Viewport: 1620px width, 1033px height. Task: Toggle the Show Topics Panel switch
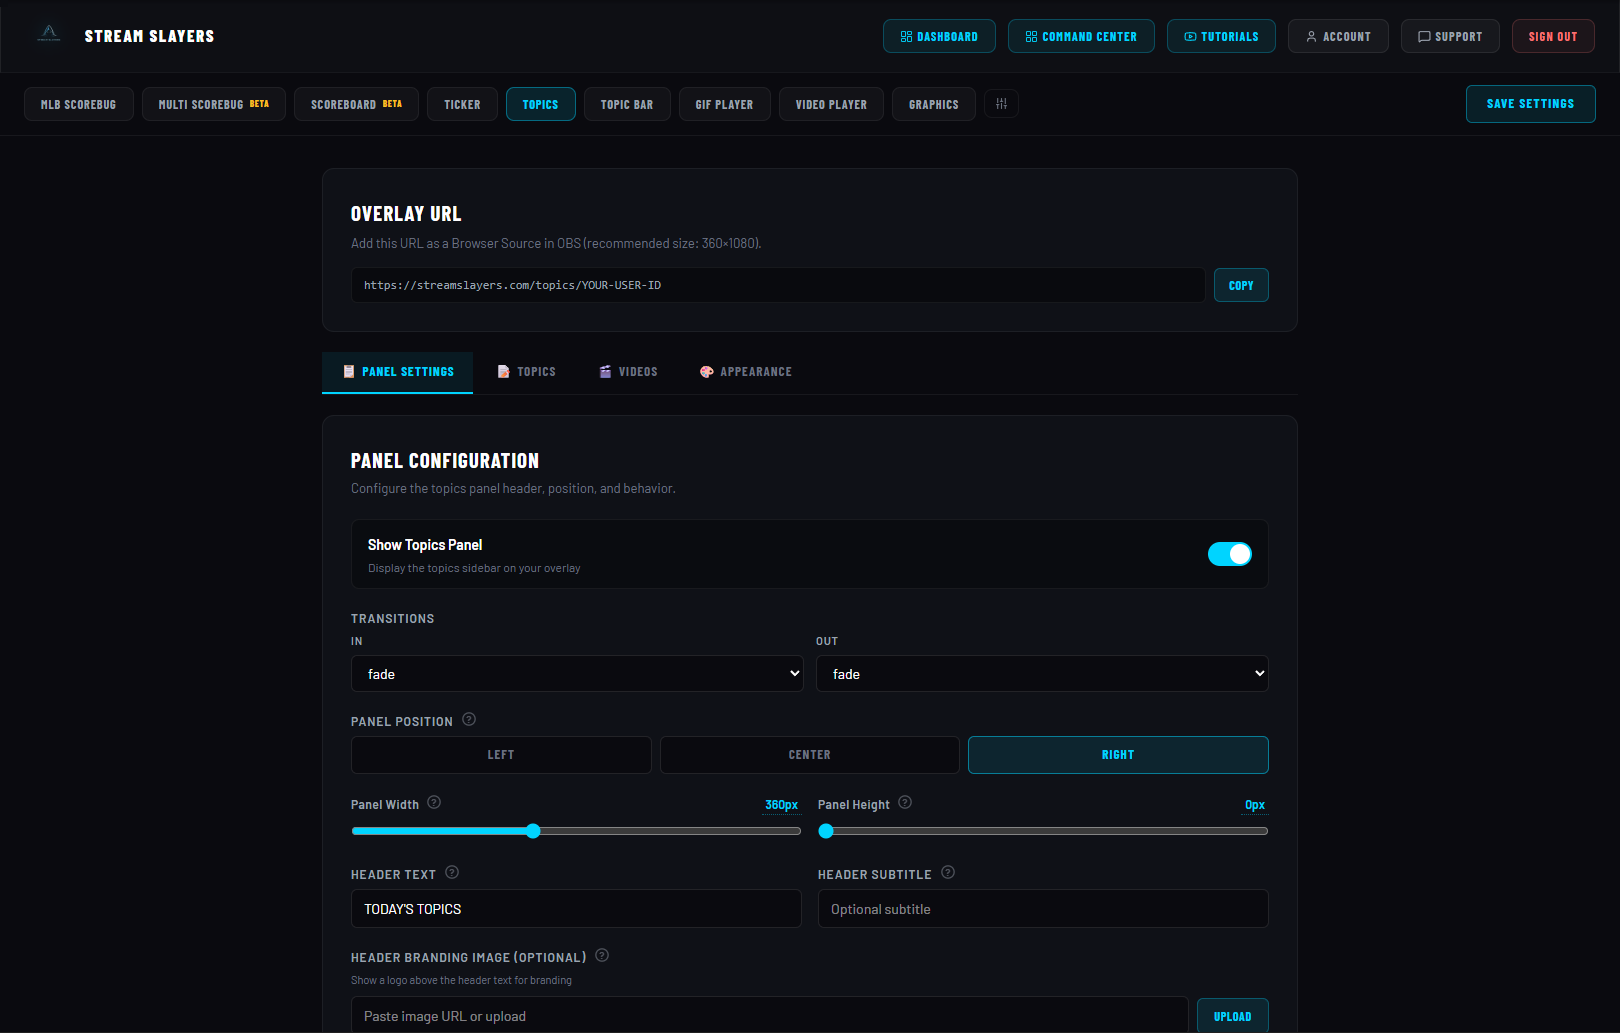1230,554
